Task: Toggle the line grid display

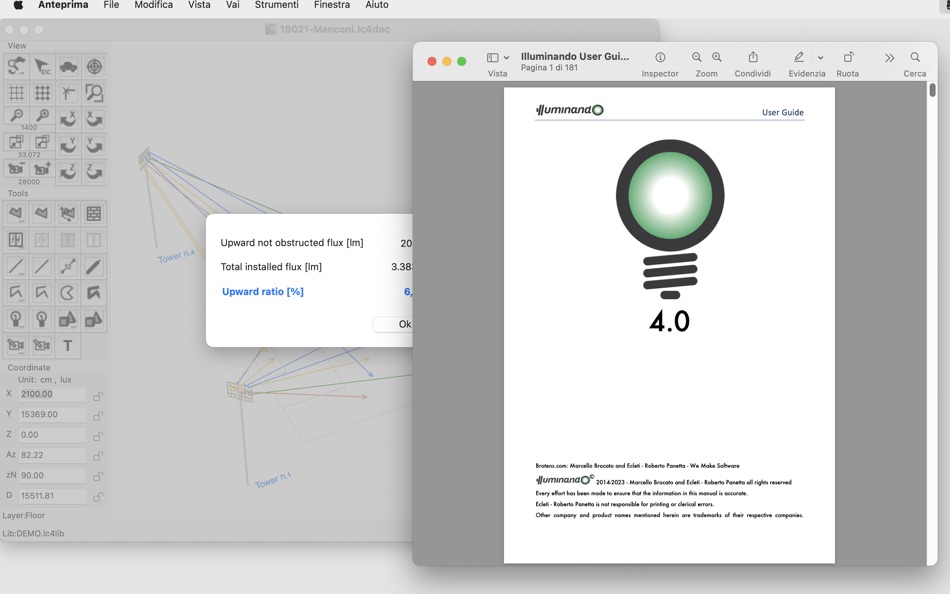Action: point(16,92)
